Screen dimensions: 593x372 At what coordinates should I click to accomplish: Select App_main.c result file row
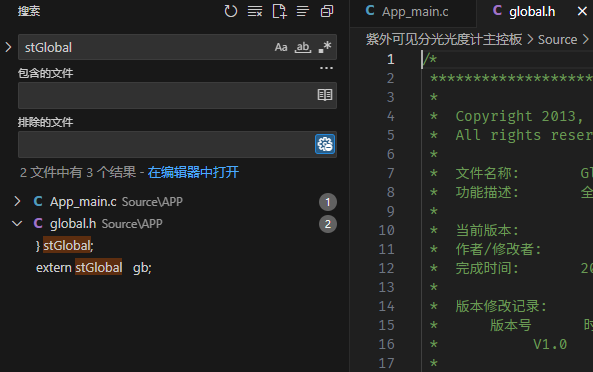click(174, 202)
